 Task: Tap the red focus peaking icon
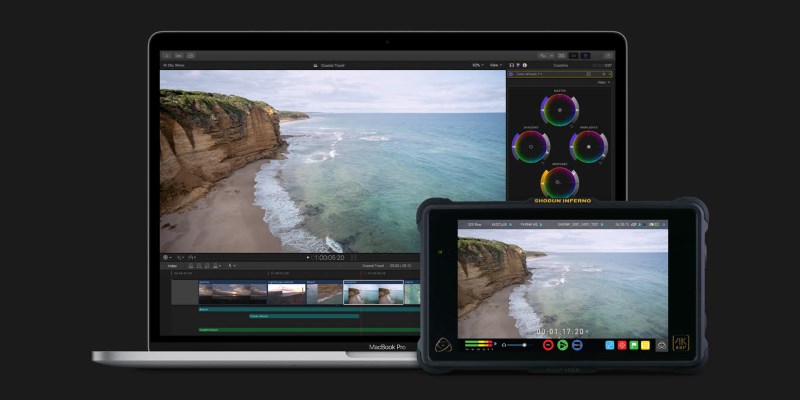622,345
